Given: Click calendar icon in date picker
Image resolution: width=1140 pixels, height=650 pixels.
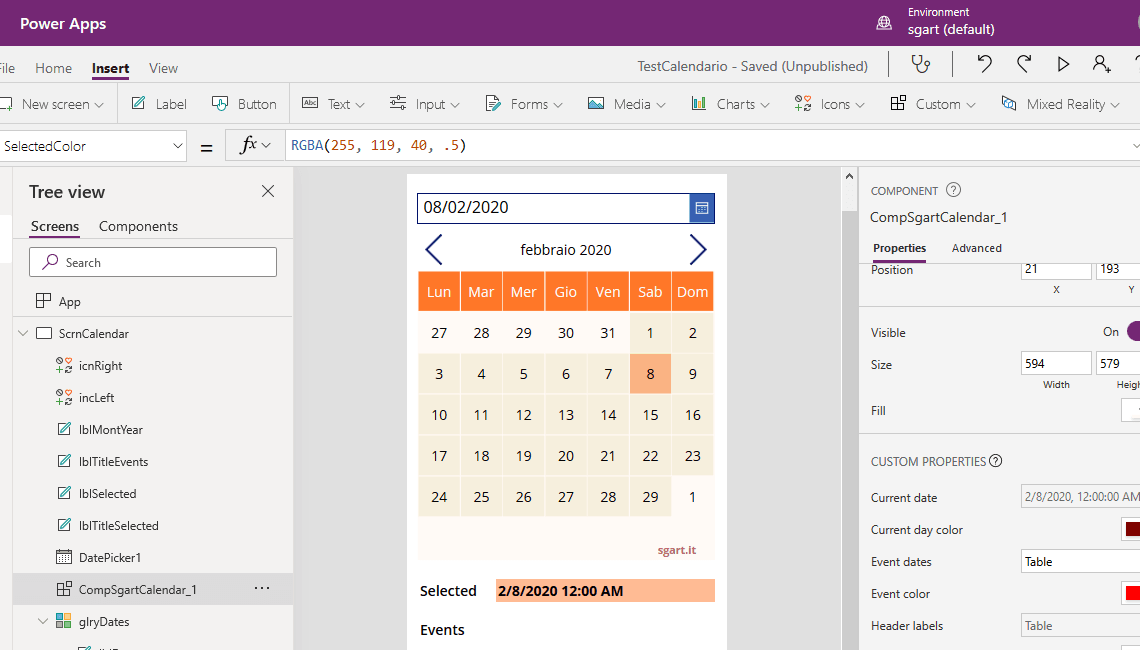Looking at the screenshot, I should click(702, 208).
